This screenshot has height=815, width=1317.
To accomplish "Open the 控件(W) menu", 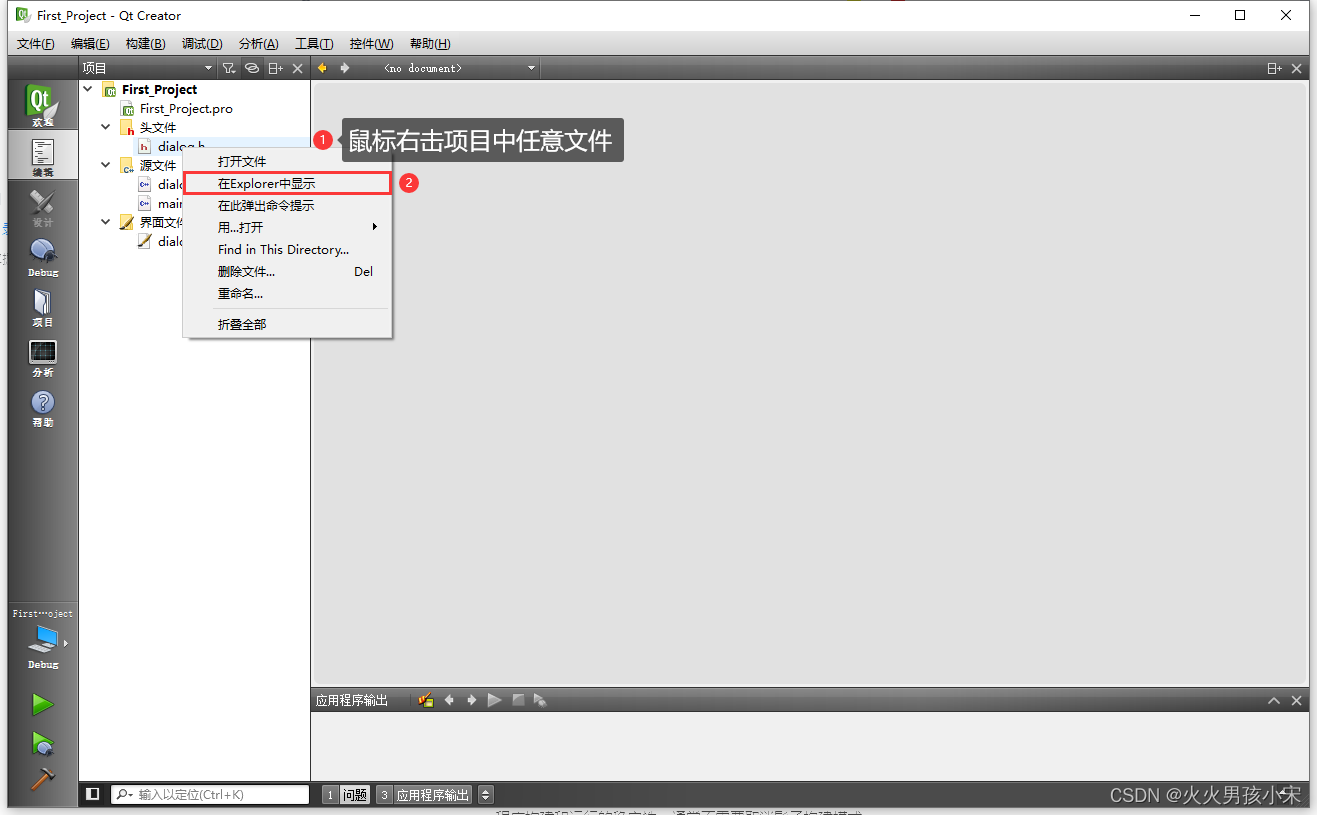I will (371, 44).
